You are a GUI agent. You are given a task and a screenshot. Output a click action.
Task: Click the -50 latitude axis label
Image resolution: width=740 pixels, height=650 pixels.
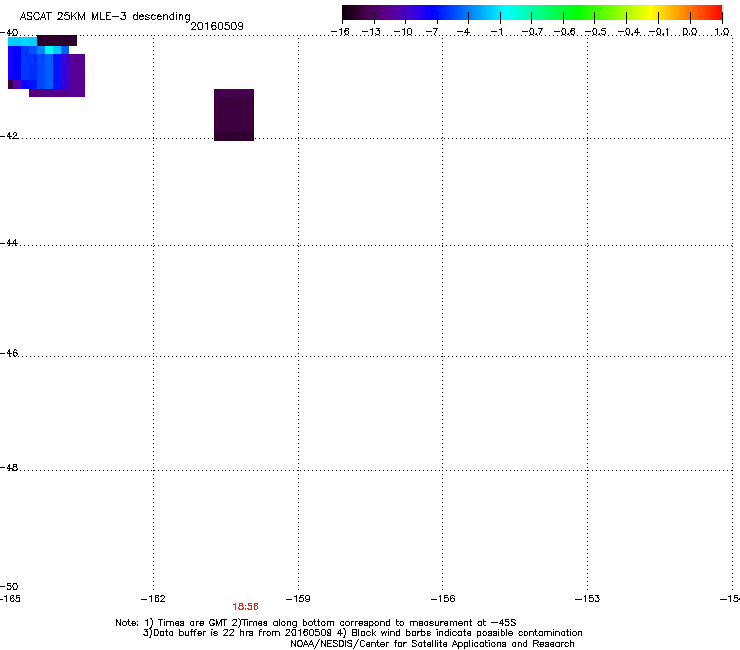point(9,586)
